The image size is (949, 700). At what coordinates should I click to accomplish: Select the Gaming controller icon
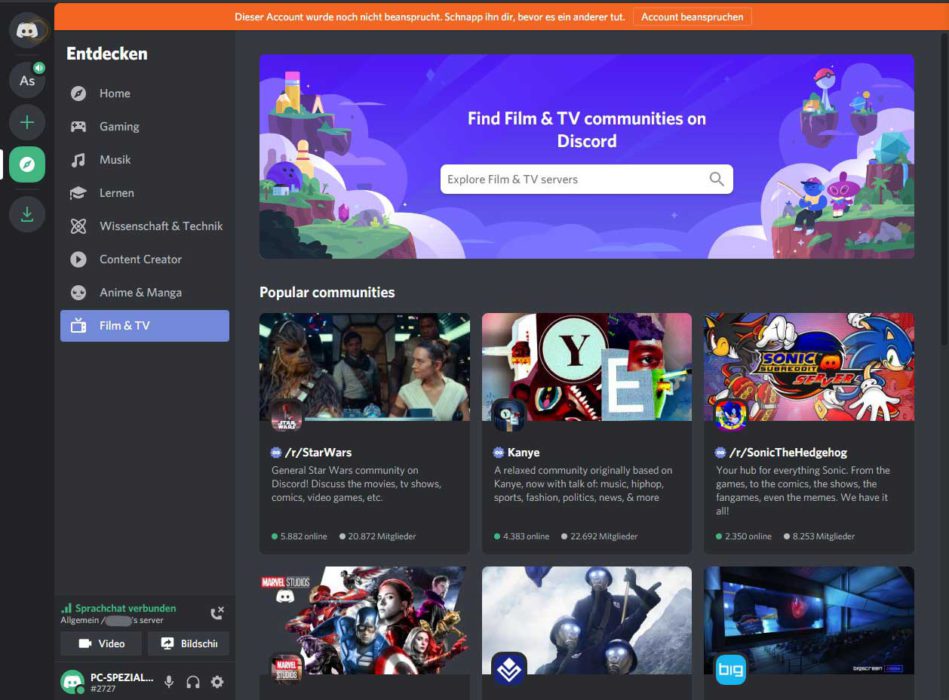point(80,126)
